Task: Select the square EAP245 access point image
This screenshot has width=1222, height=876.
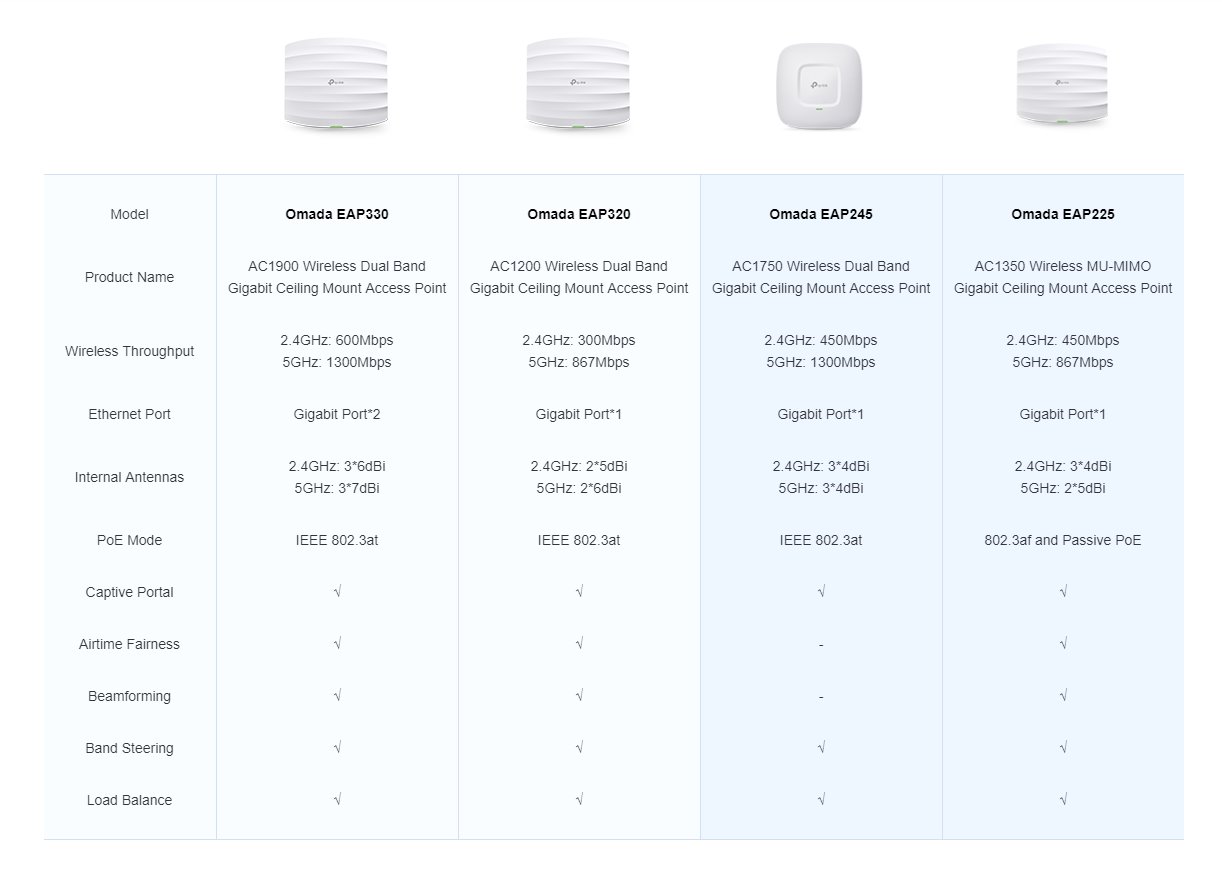Action: (820, 88)
